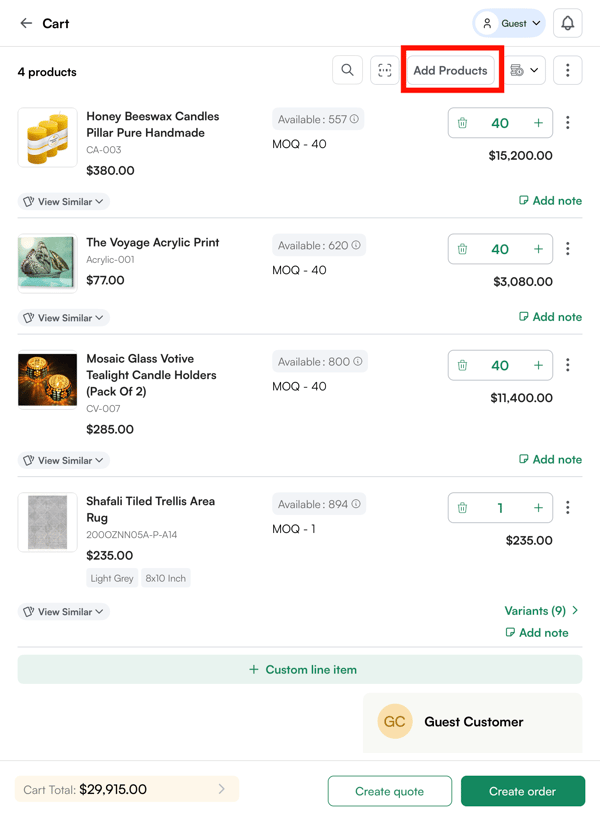Add a Custom line item
Image resolution: width=600 pixels, height=821 pixels.
tap(300, 670)
